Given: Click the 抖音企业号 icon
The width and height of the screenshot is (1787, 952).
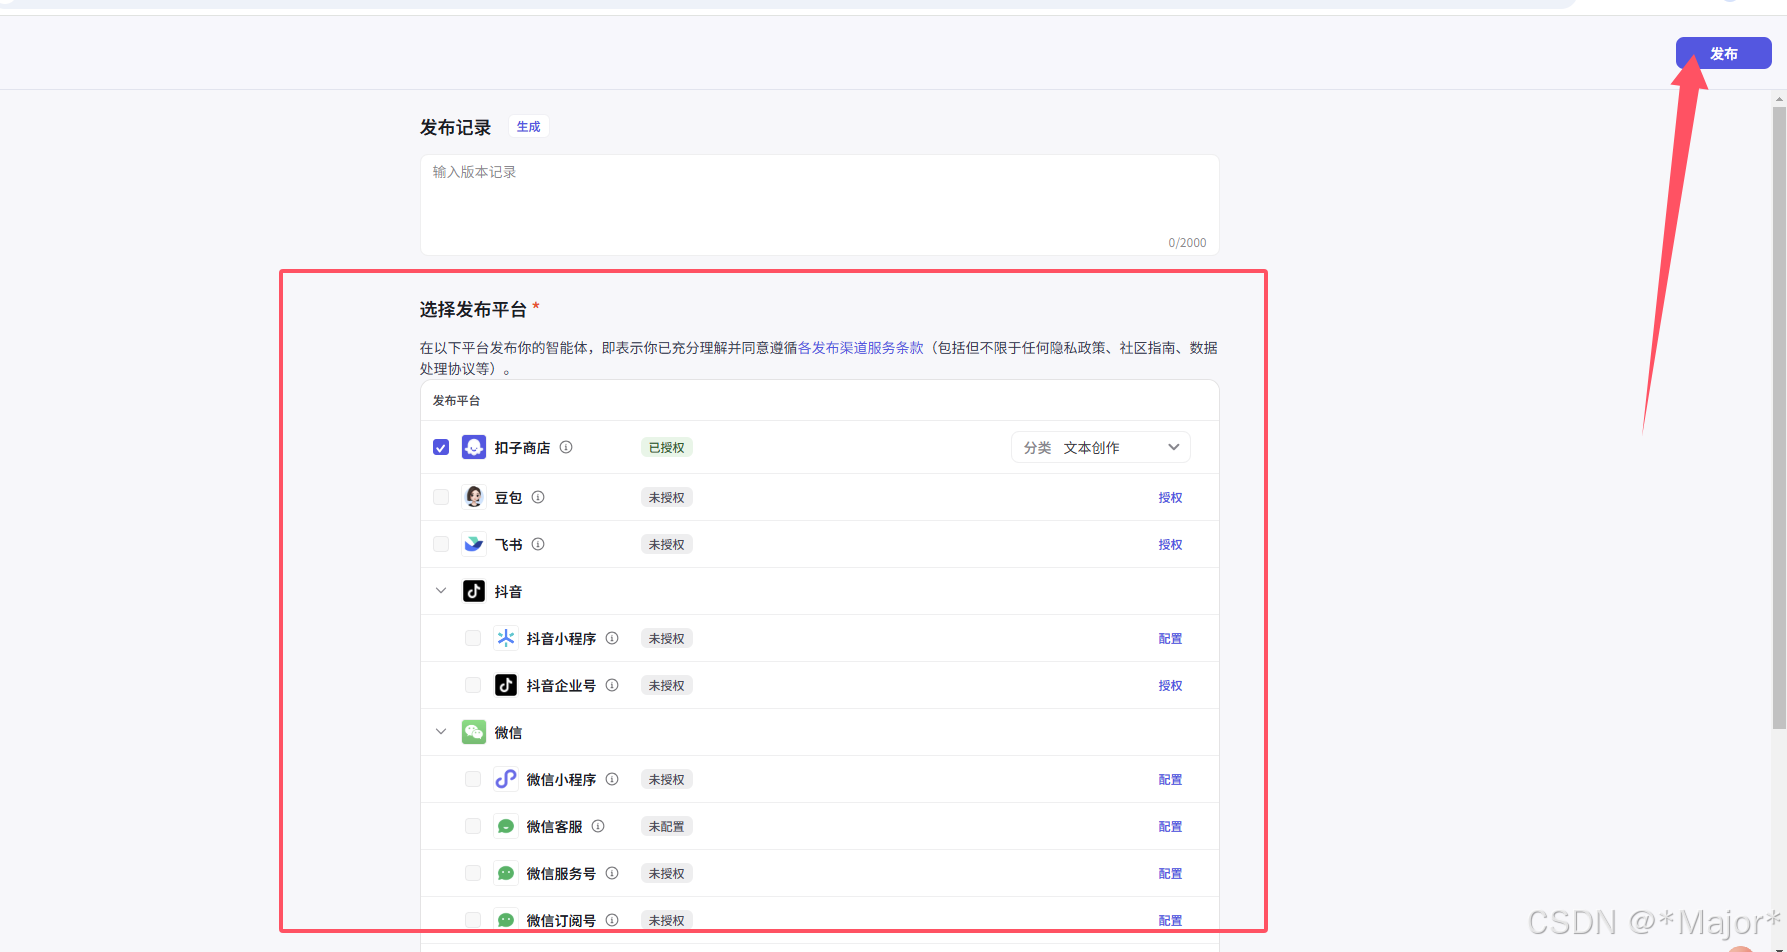Looking at the screenshot, I should click(x=506, y=685).
